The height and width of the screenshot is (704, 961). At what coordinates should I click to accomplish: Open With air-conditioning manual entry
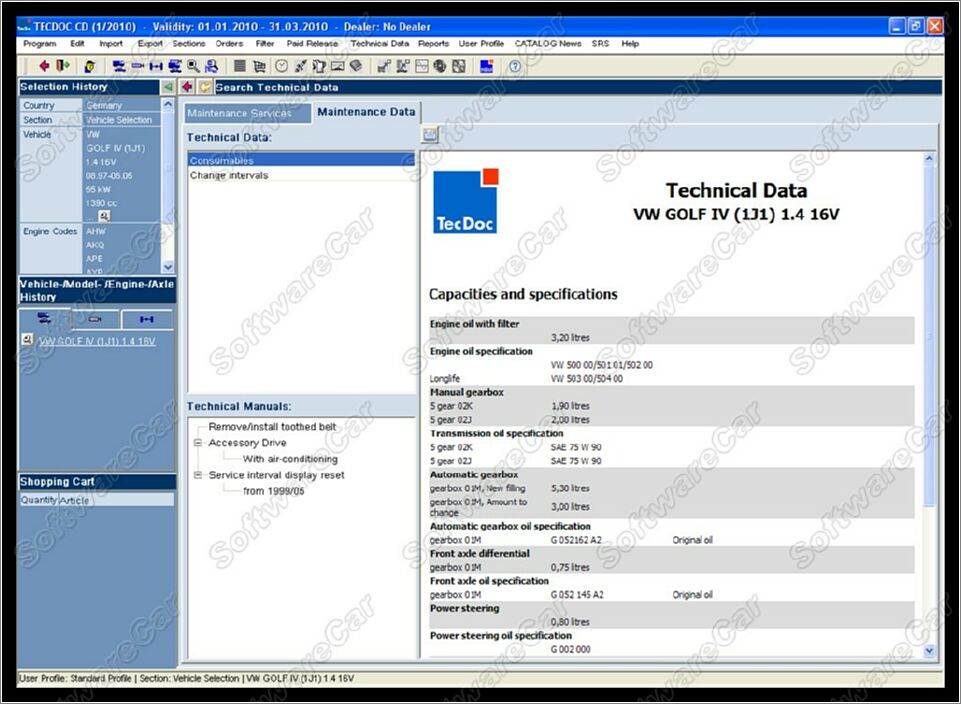[290, 459]
